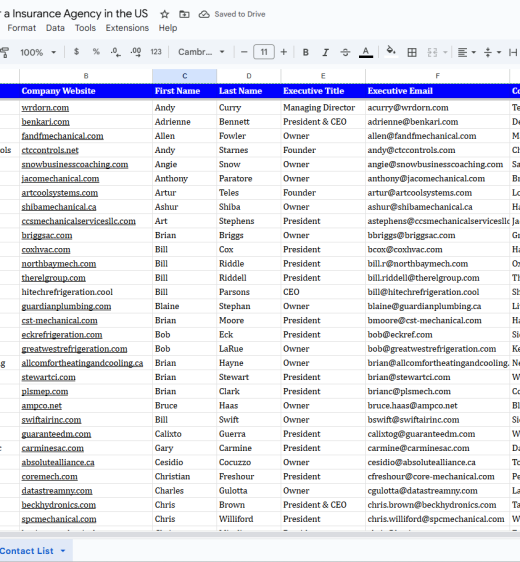This screenshot has width=520, height=562.
Task: Decrease decimal places icon
Action: click(x=115, y=52)
